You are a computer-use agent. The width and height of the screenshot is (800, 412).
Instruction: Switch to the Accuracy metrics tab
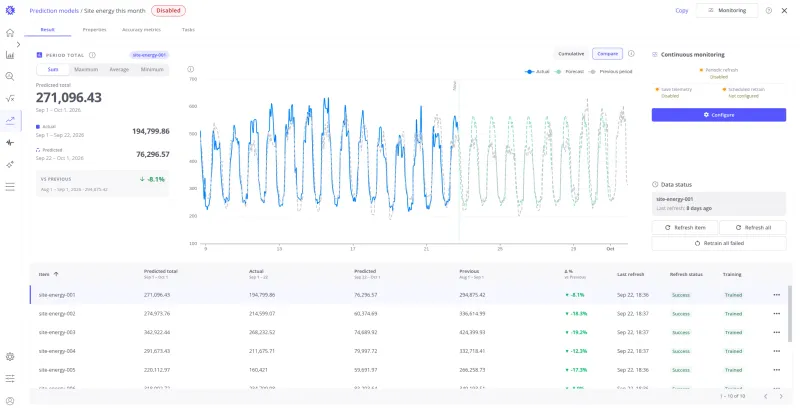(141, 30)
